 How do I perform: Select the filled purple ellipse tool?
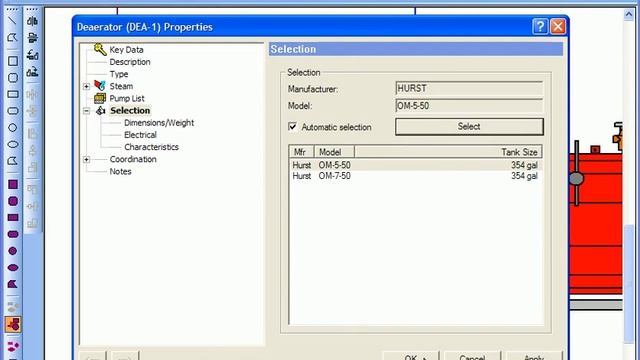coord(13,268)
